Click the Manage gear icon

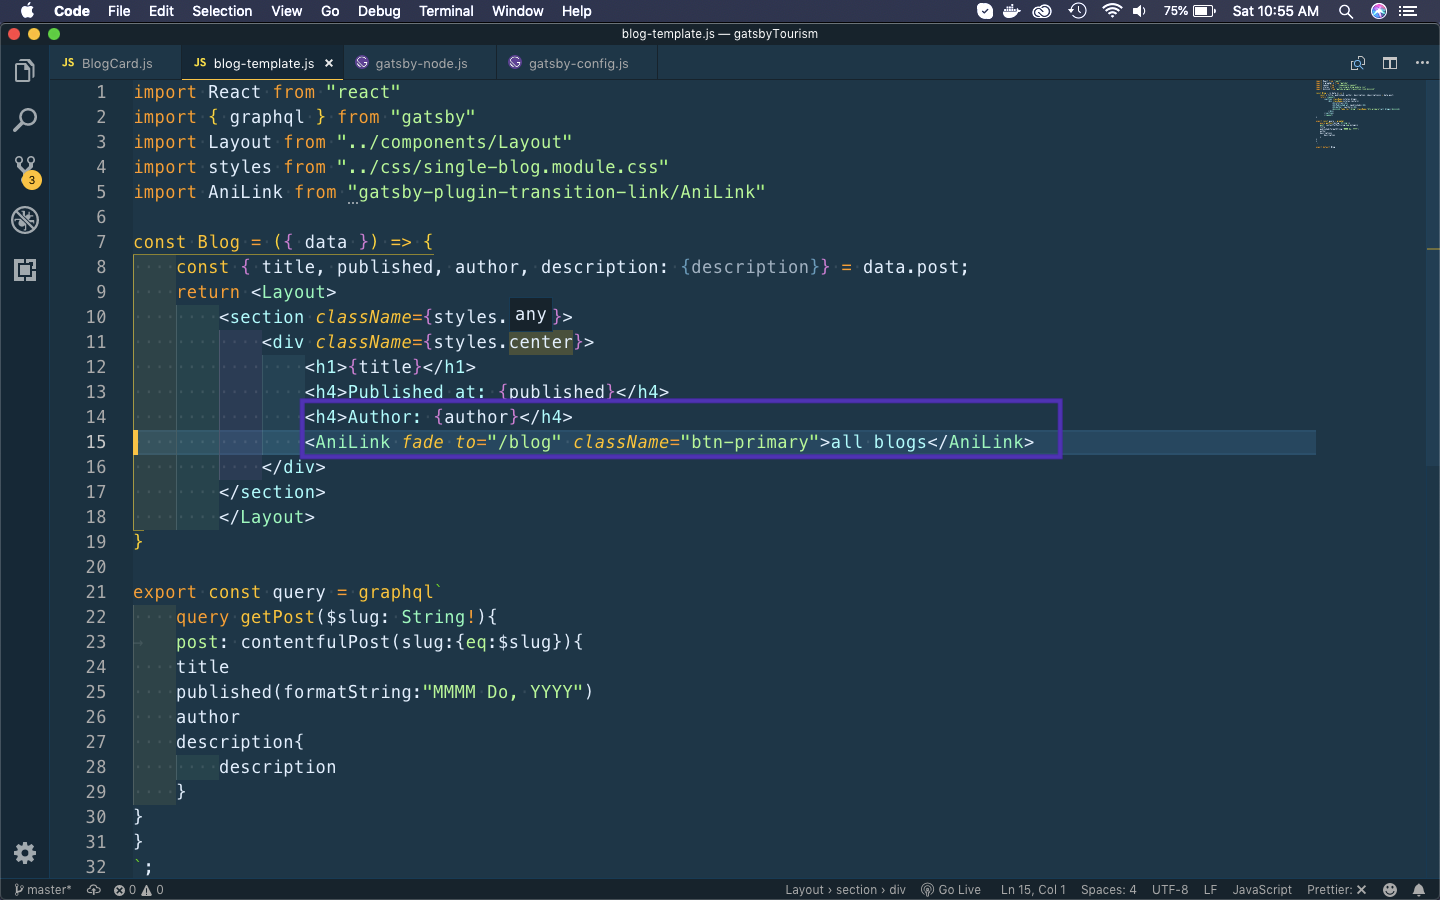[25, 853]
